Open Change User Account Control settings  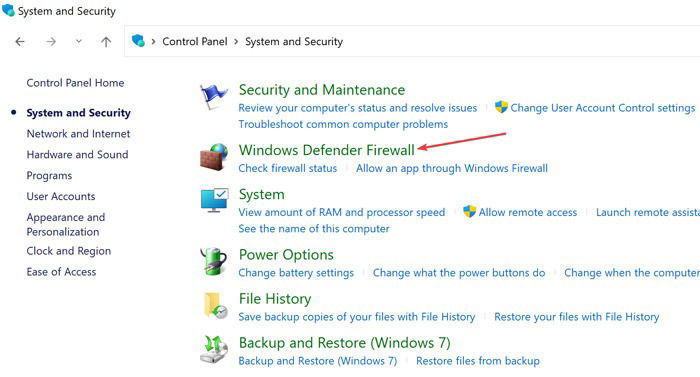[x=603, y=108]
